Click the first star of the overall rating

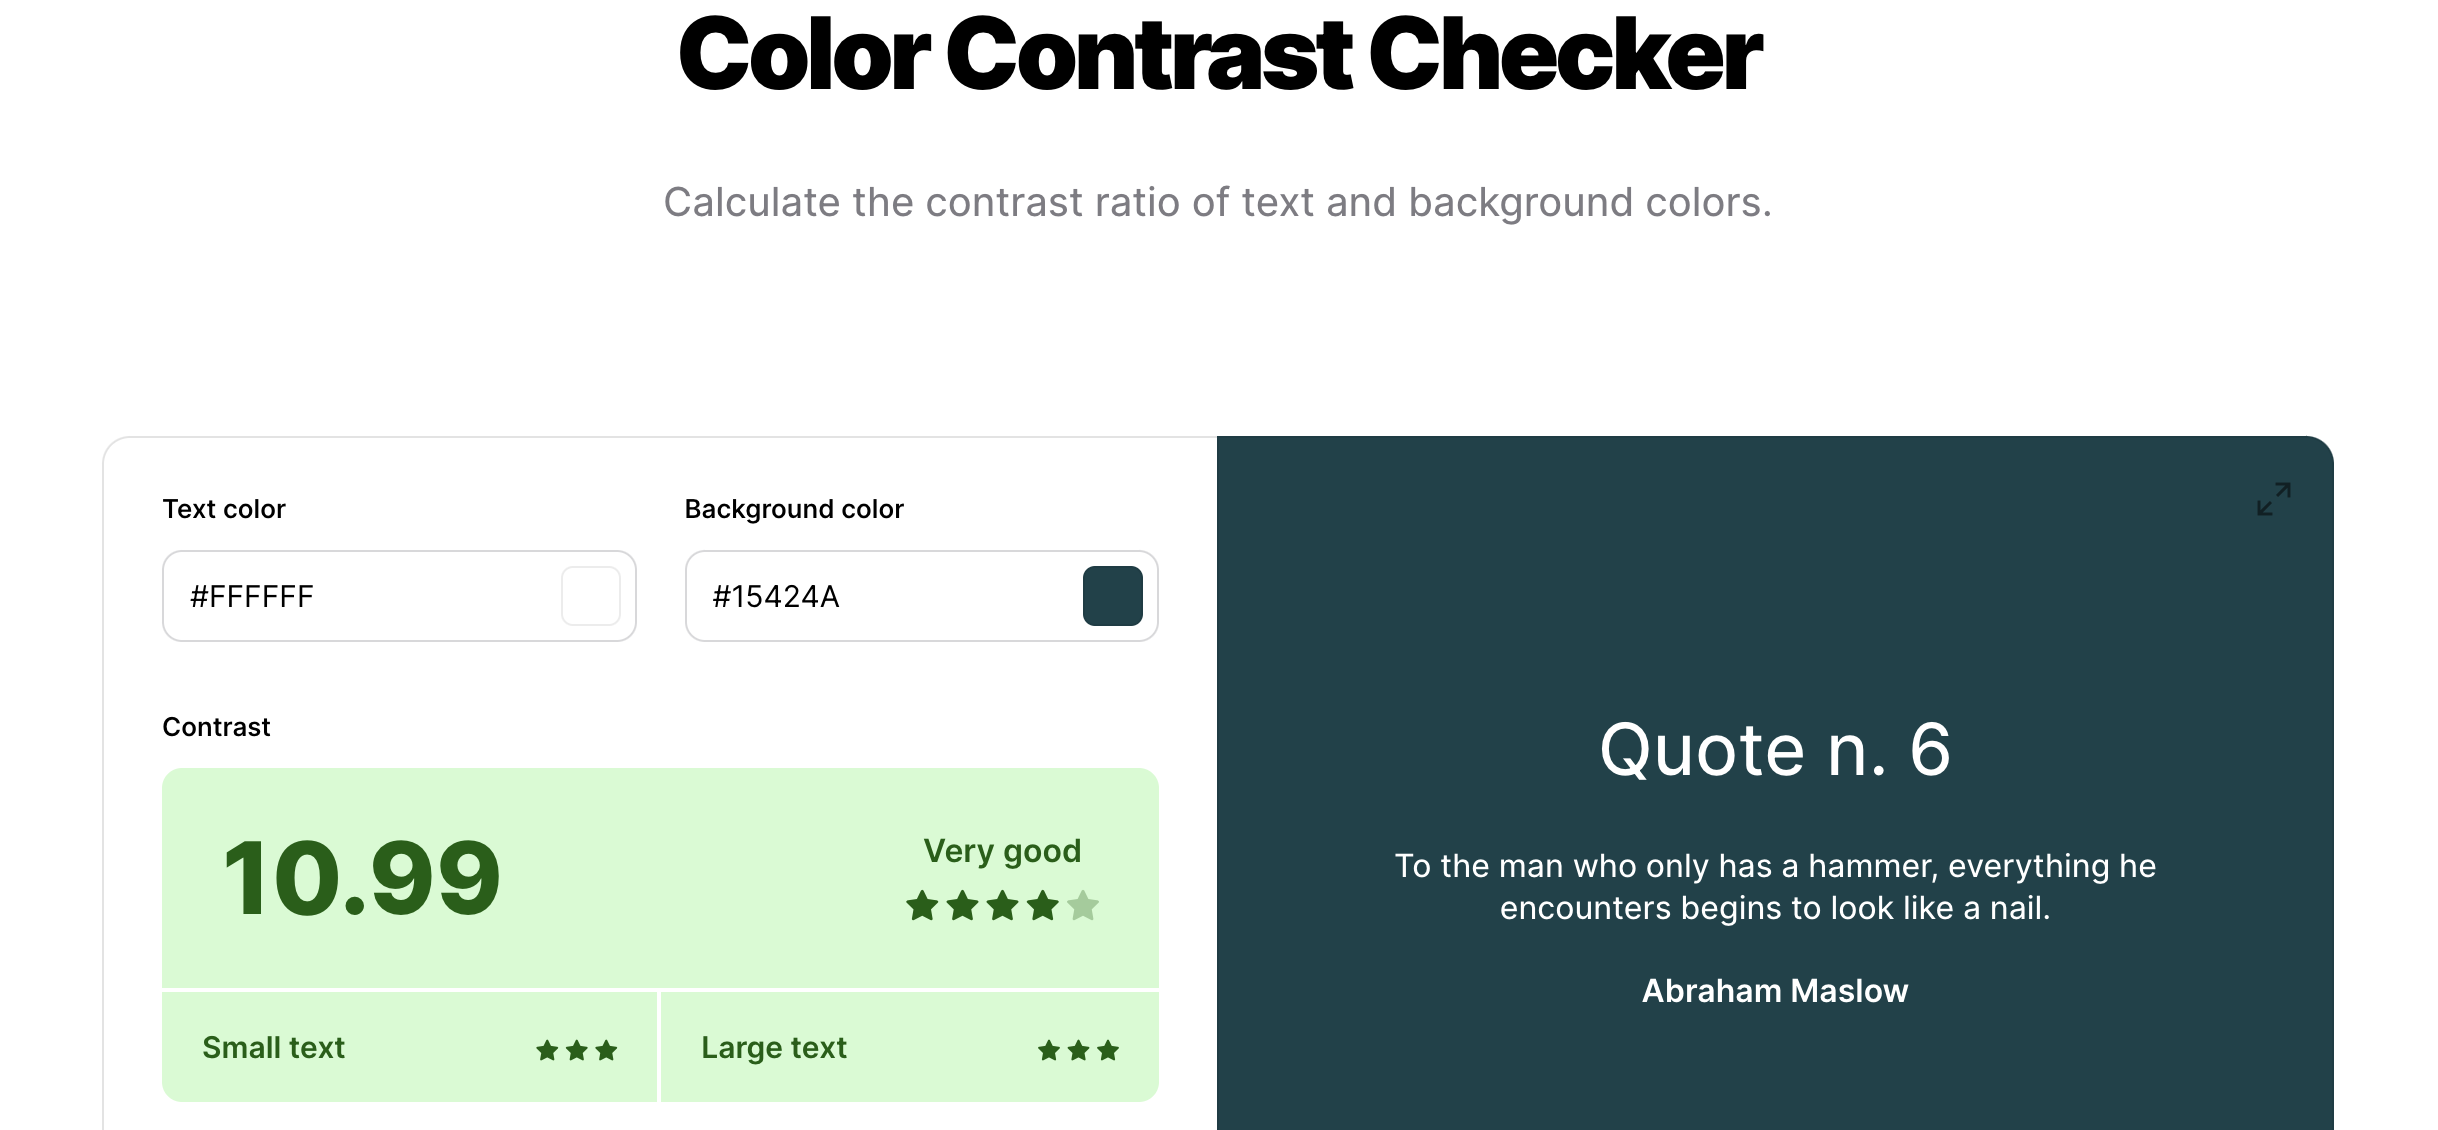922,906
